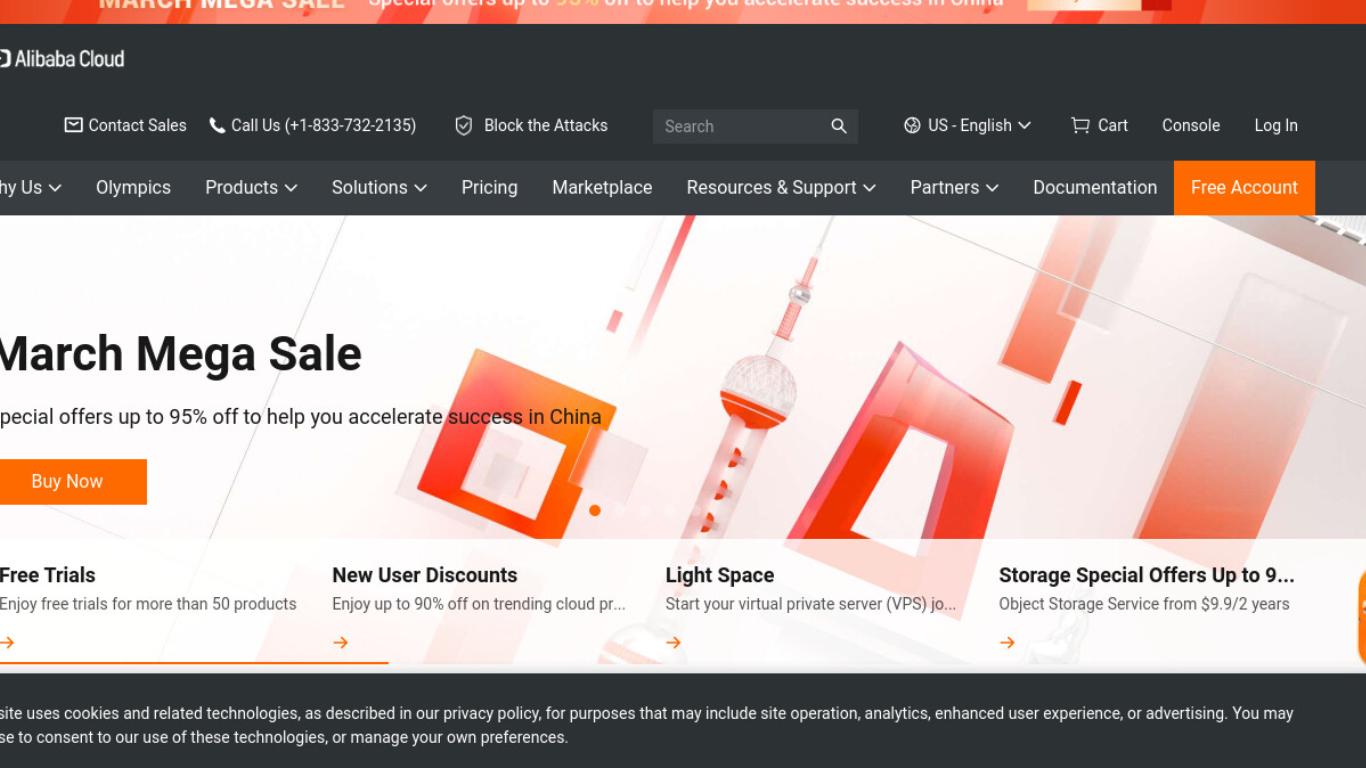Viewport: 1366px width, 768px height.
Task: Open the Olympics menu item
Action: (x=133, y=187)
